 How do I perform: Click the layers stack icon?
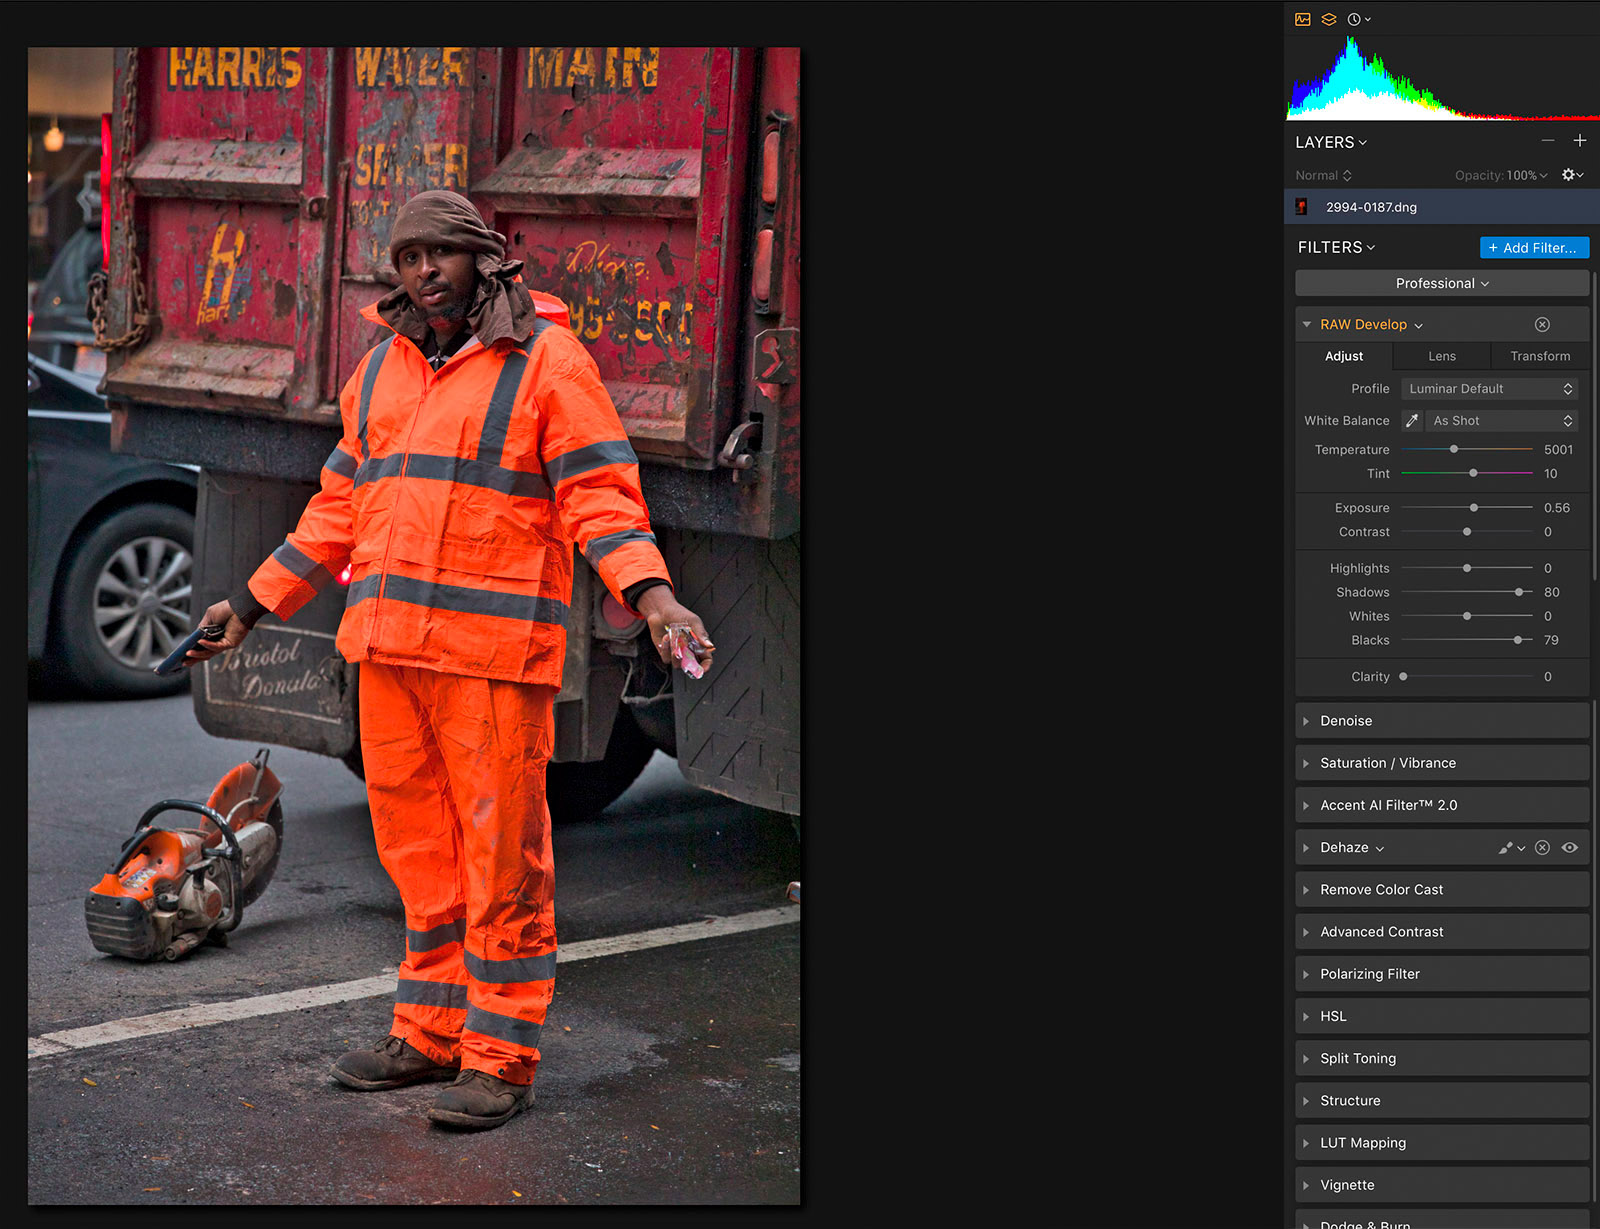[x=1329, y=19]
